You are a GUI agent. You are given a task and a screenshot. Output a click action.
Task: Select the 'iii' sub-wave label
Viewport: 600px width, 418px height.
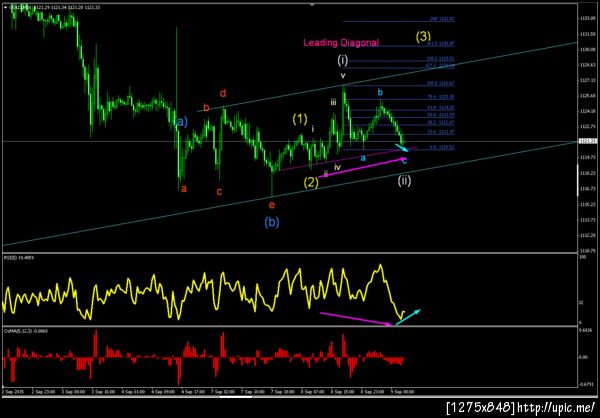pos(333,102)
